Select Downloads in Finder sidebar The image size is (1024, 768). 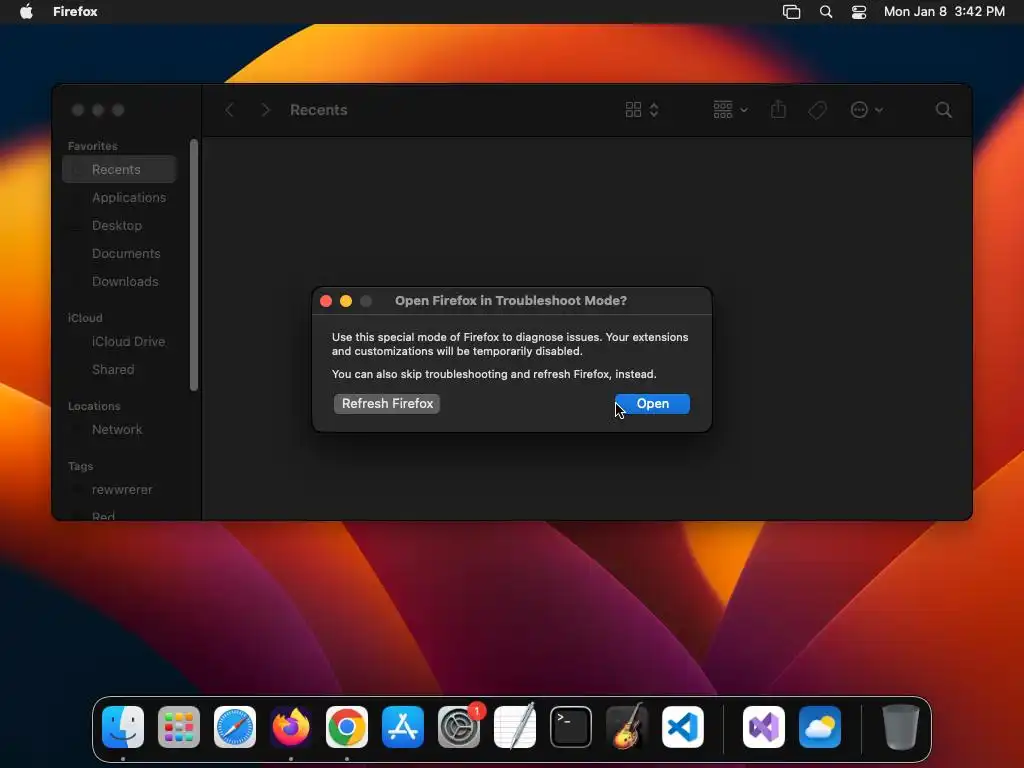pyautogui.click(x=120, y=281)
